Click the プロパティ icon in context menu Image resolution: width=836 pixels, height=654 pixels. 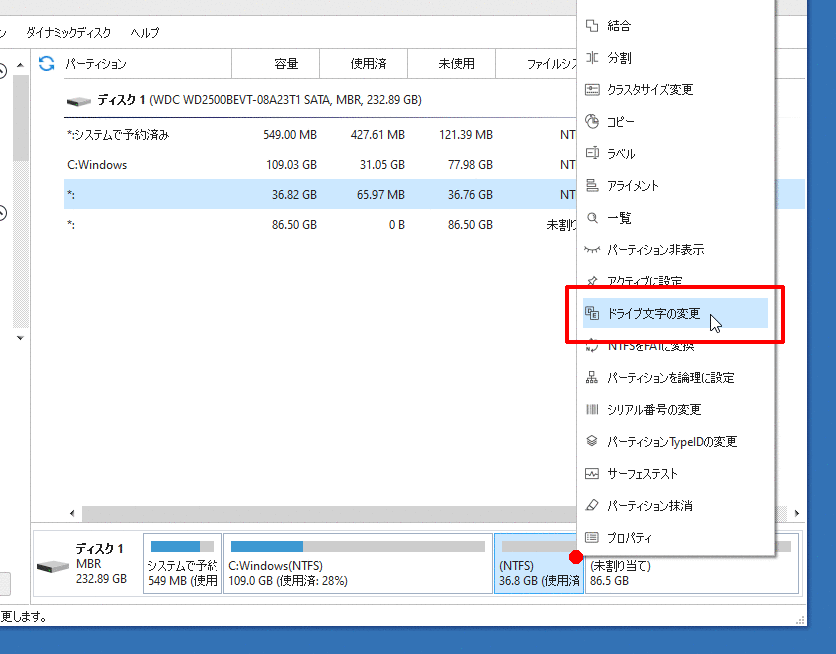(x=592, y=538)
